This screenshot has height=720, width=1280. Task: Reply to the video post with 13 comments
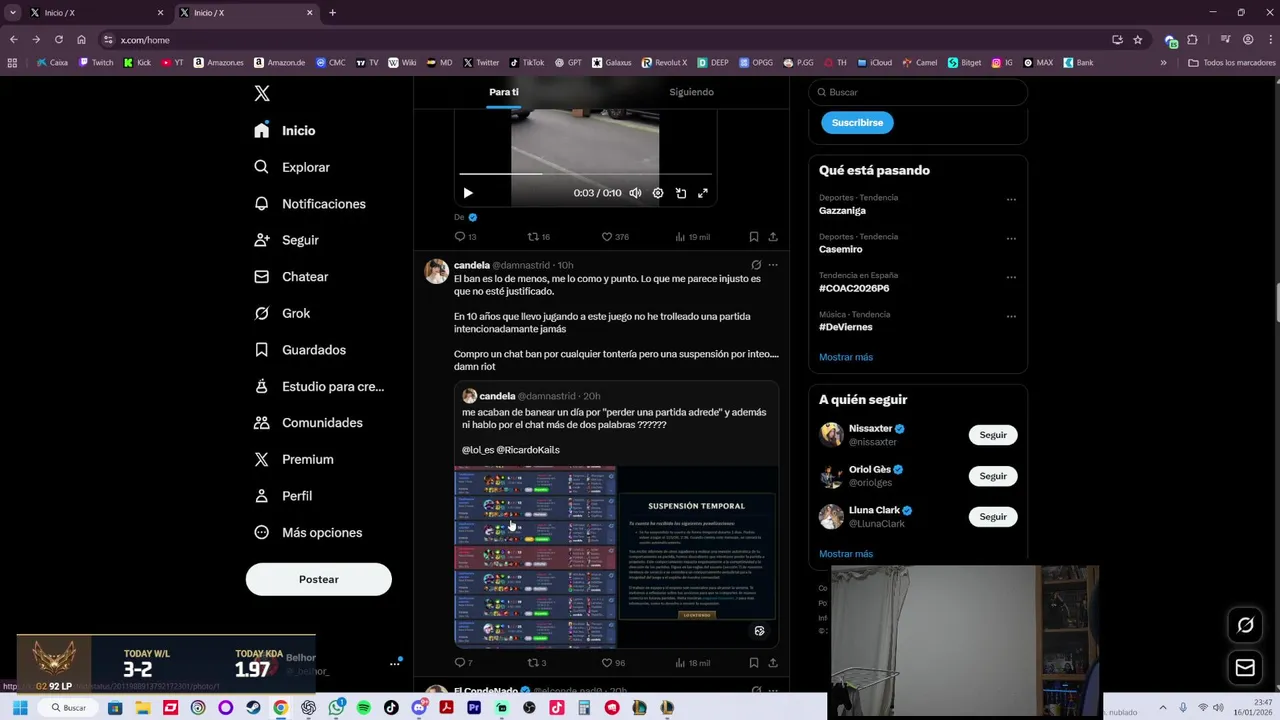[x=465, y=237]
